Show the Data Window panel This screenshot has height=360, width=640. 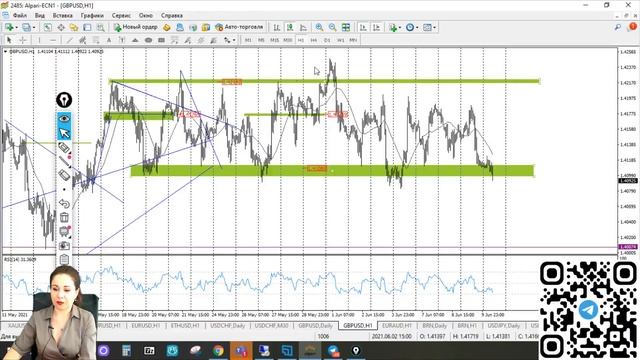pos(61,27)
